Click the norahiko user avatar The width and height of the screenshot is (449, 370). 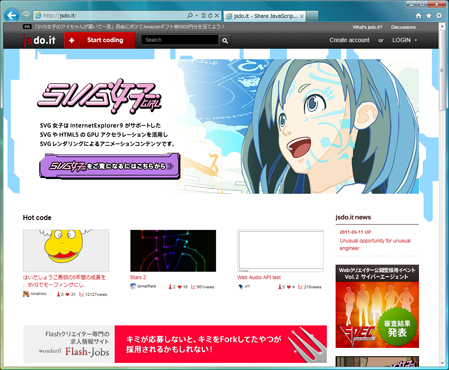coord(26,294)
